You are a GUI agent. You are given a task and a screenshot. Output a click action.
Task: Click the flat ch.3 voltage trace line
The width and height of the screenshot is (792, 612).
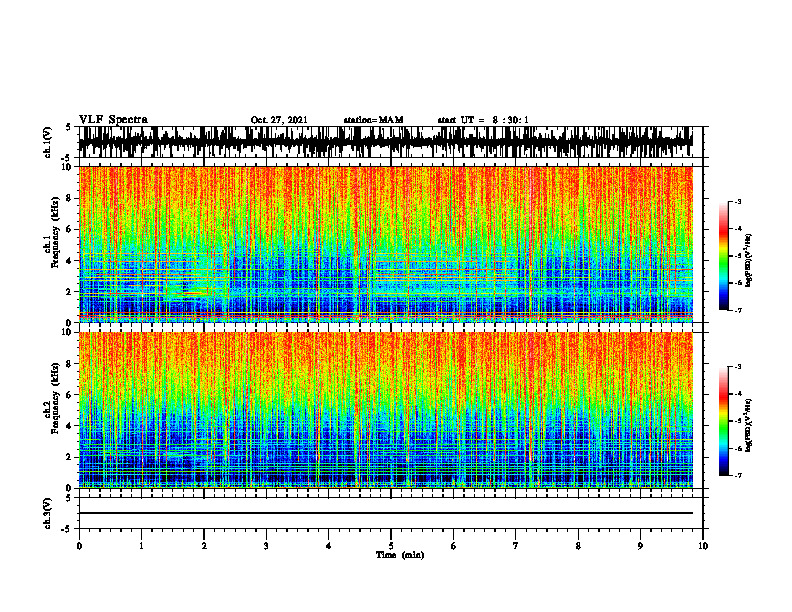(385, 513)
